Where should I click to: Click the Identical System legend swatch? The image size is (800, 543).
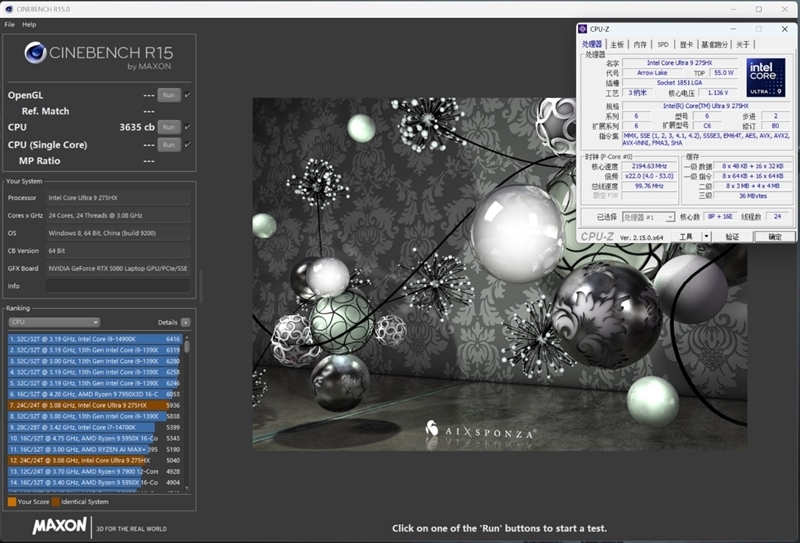click(56, 502)
